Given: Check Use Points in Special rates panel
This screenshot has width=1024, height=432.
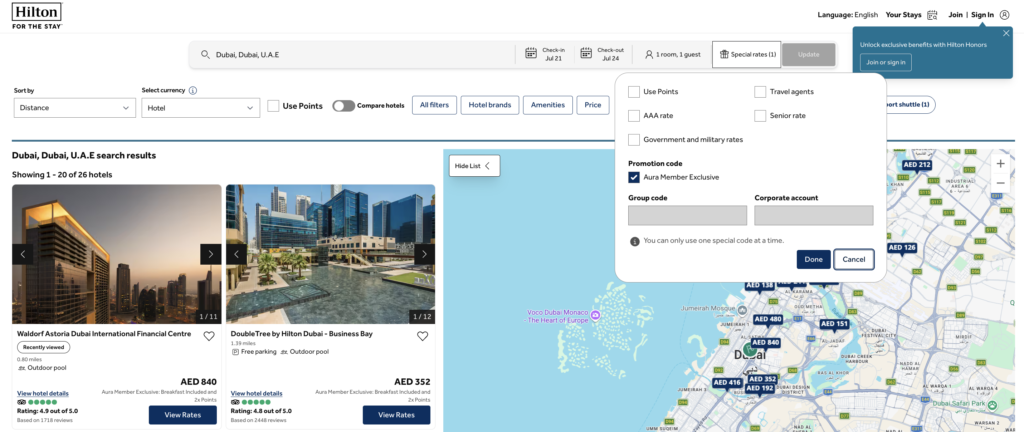Looking at the screenshot, I should [633, 92].
